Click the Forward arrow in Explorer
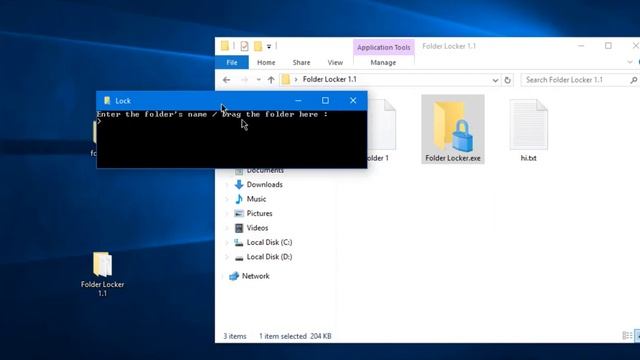The image size is (640, 360). [x=244, y=80]
